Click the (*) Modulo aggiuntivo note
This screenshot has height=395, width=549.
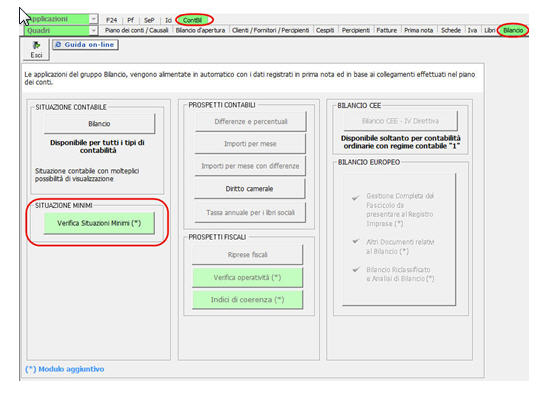click(x=65, y=369)
